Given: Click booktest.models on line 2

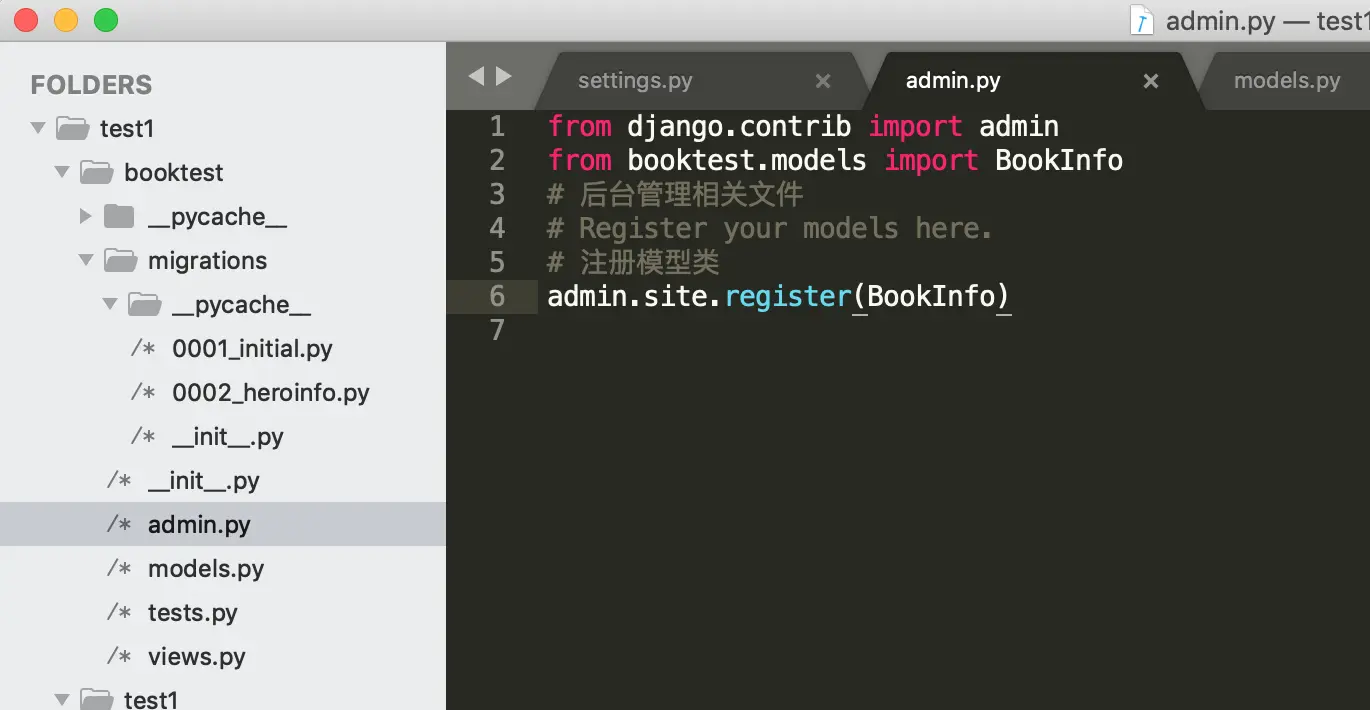Looking at the screenshot, I should pyautogui.click(x=747, y=160).
